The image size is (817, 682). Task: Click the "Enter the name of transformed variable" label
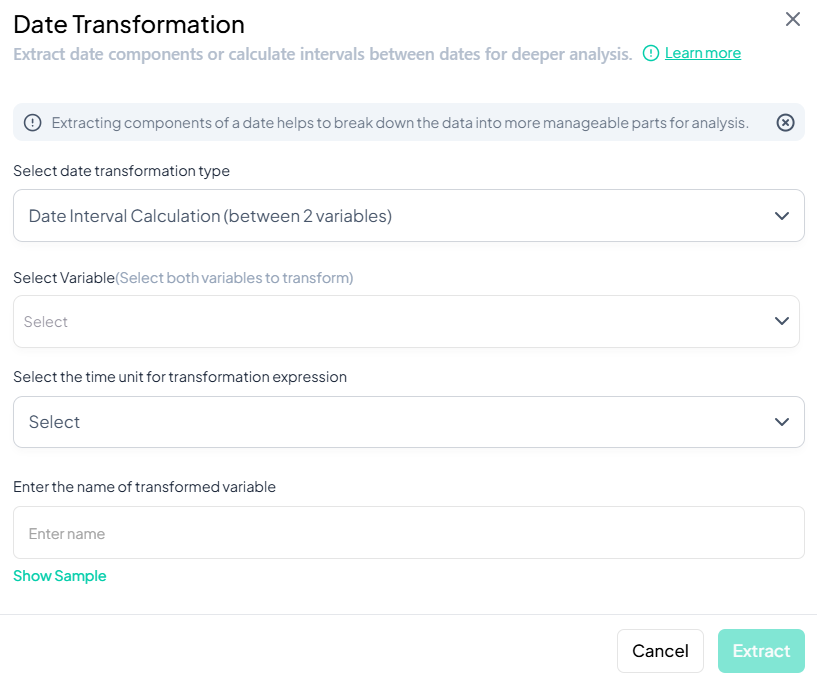click(144, 487)
